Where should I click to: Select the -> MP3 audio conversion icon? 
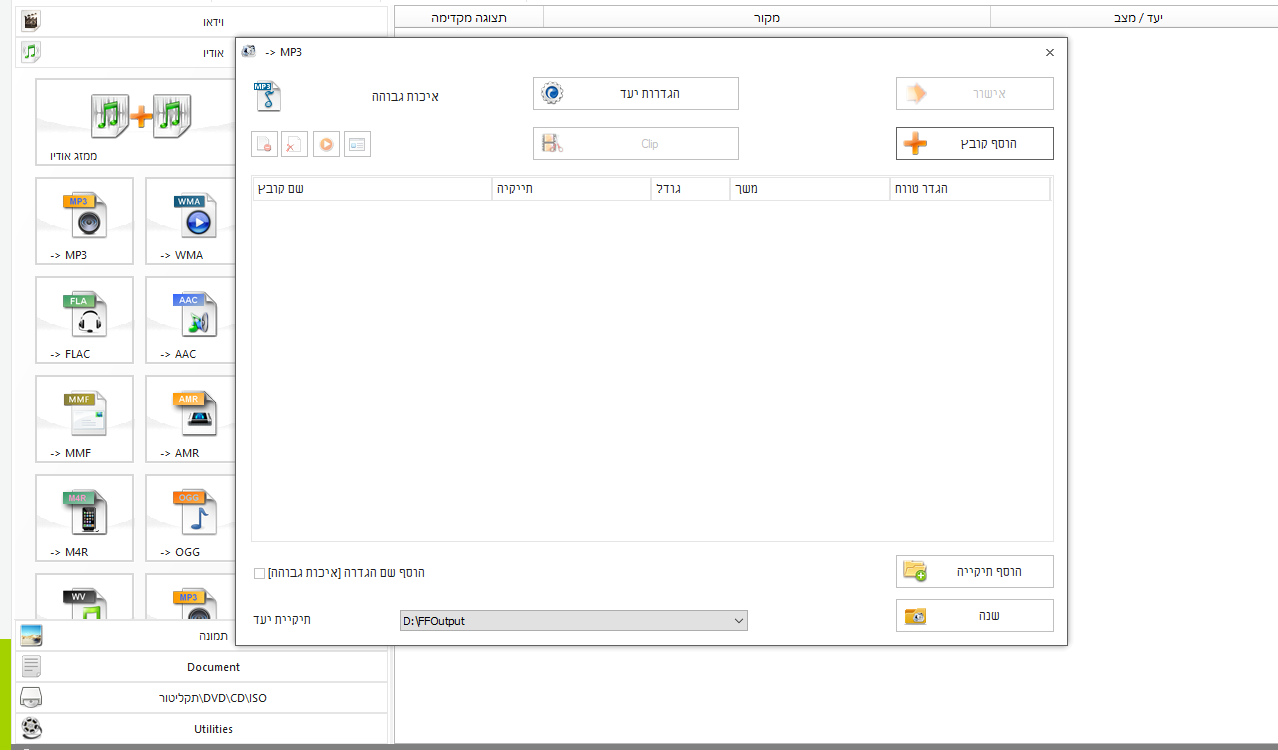click(84, 221)
